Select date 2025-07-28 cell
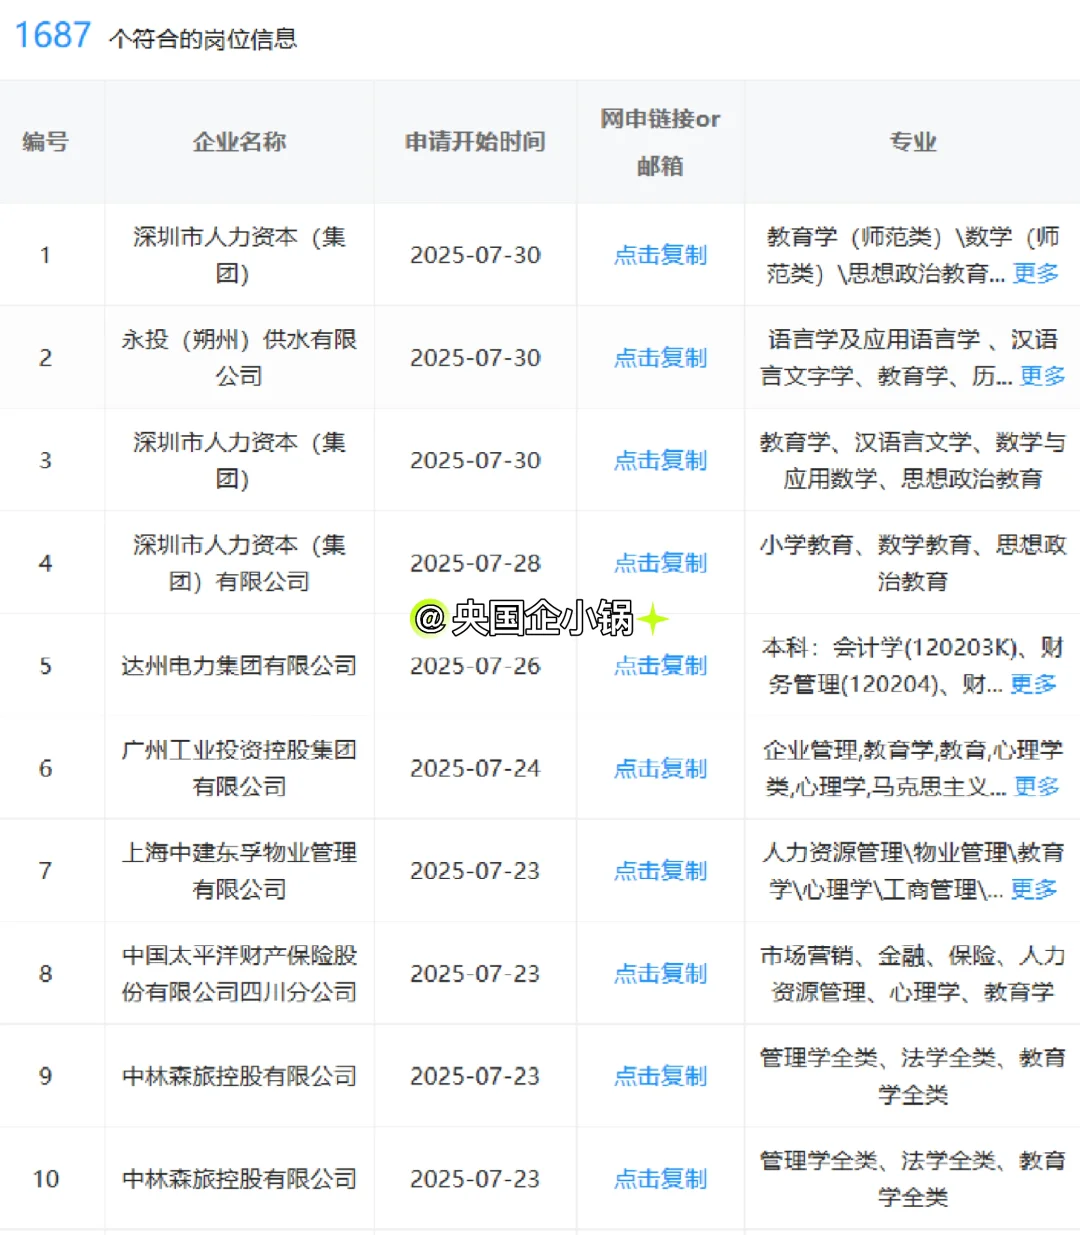 475,563
